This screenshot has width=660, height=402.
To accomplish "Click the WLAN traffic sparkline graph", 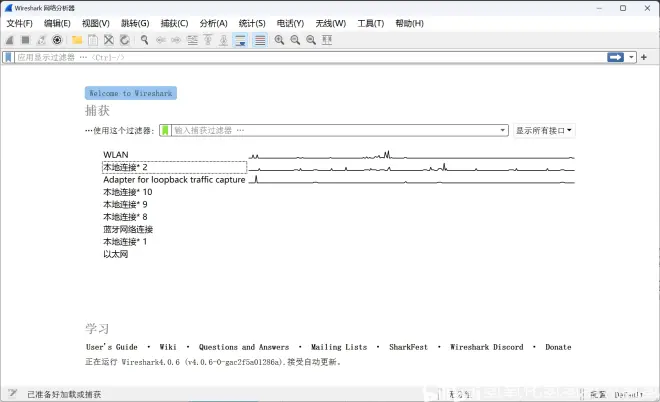I will [411, 155].
